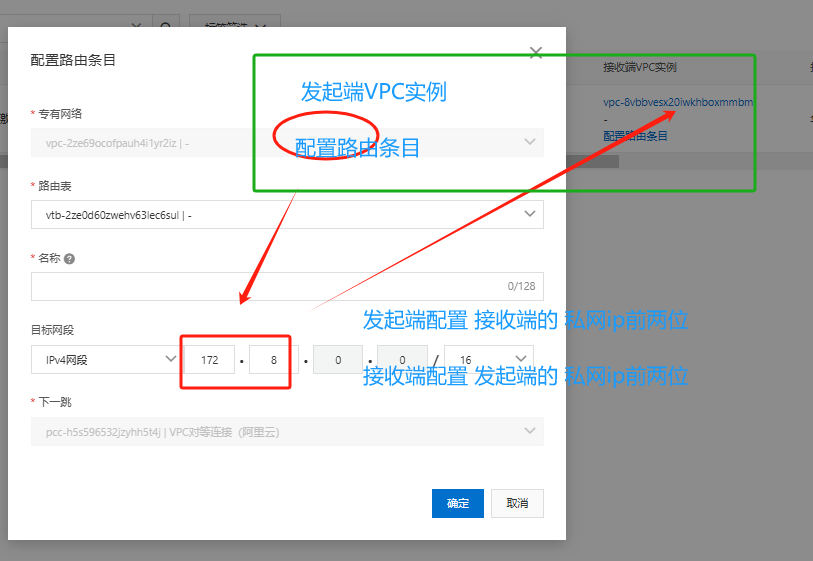Open the 标签筛选 dropdown
The height and width of the screenshot is (561, 813).
tap(234, 24)
